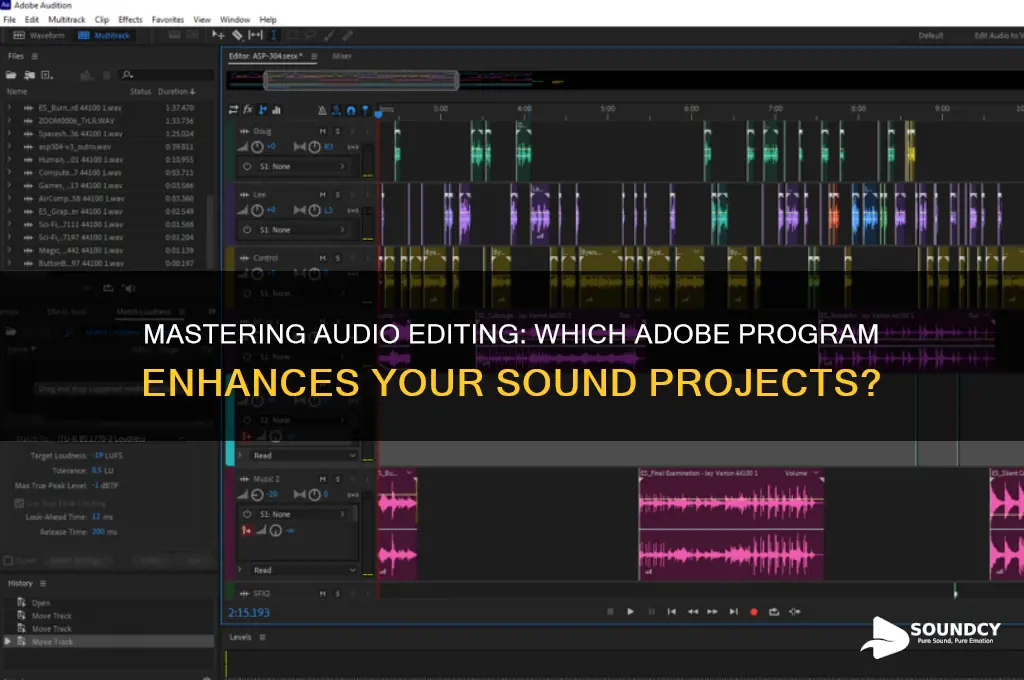Click the Files panel search field
1024x680 pixels.
tap(167, 75)
